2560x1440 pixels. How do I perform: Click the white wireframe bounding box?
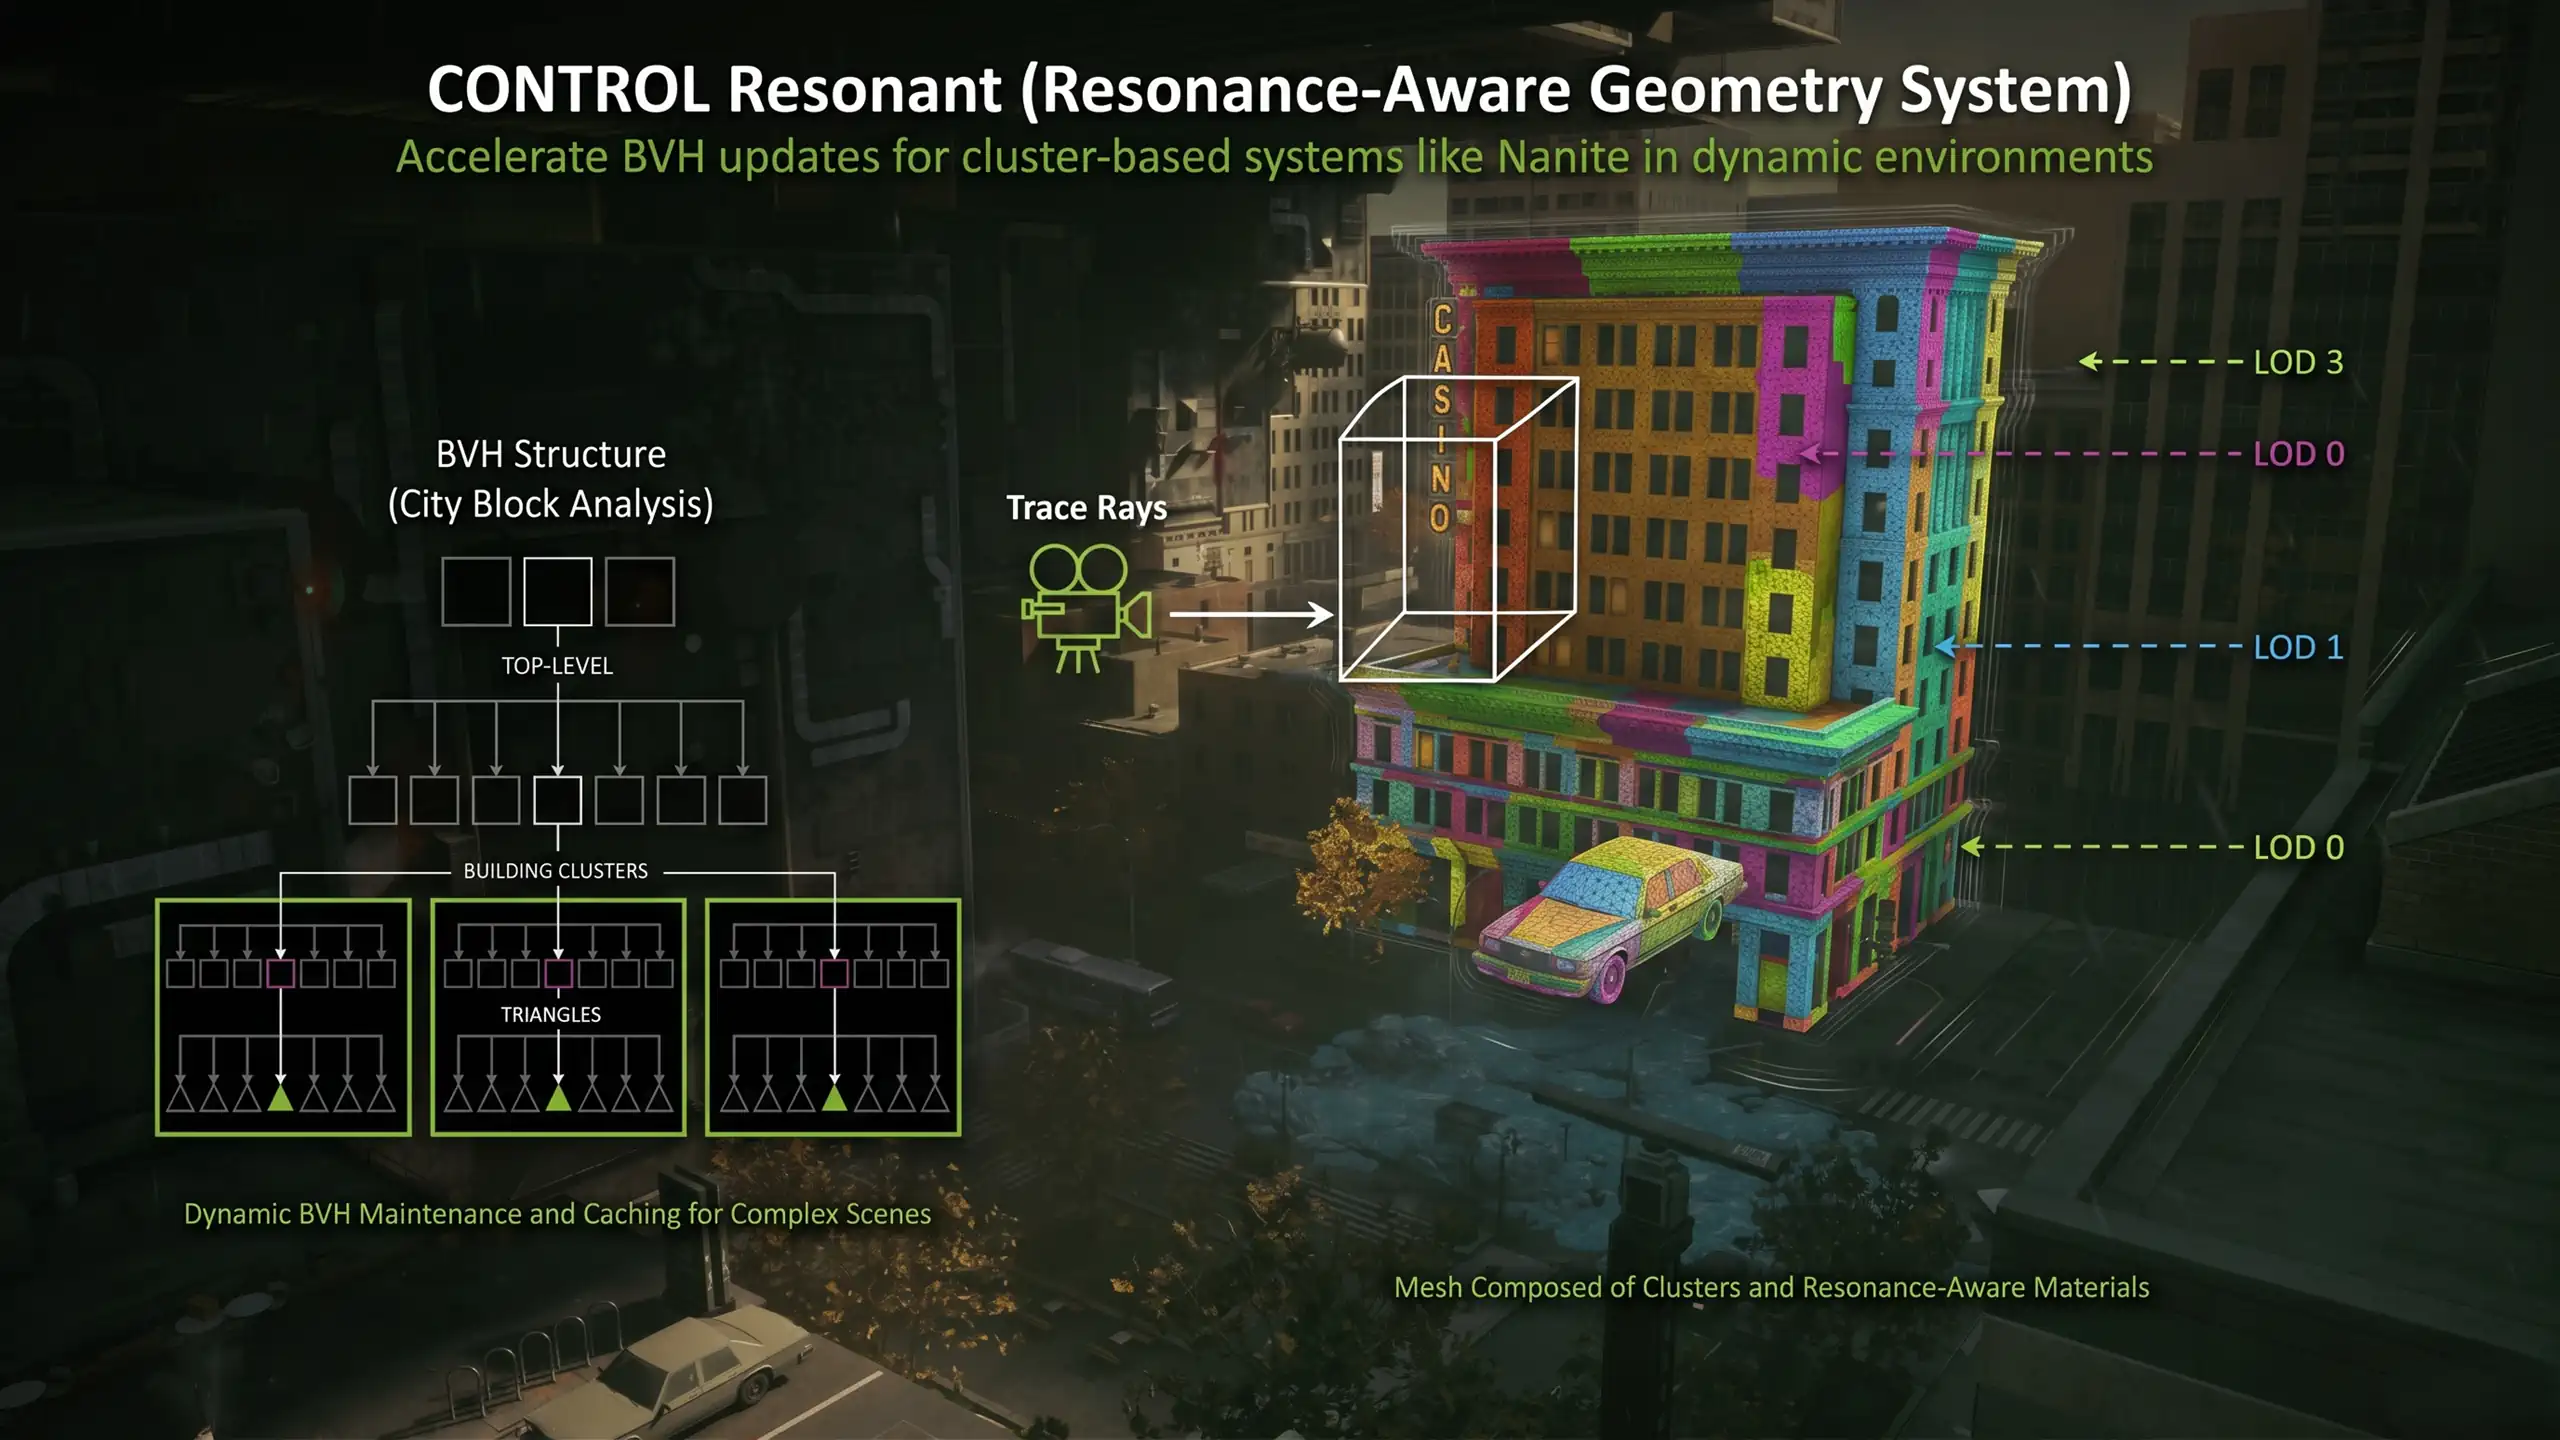click(1458, 529)
